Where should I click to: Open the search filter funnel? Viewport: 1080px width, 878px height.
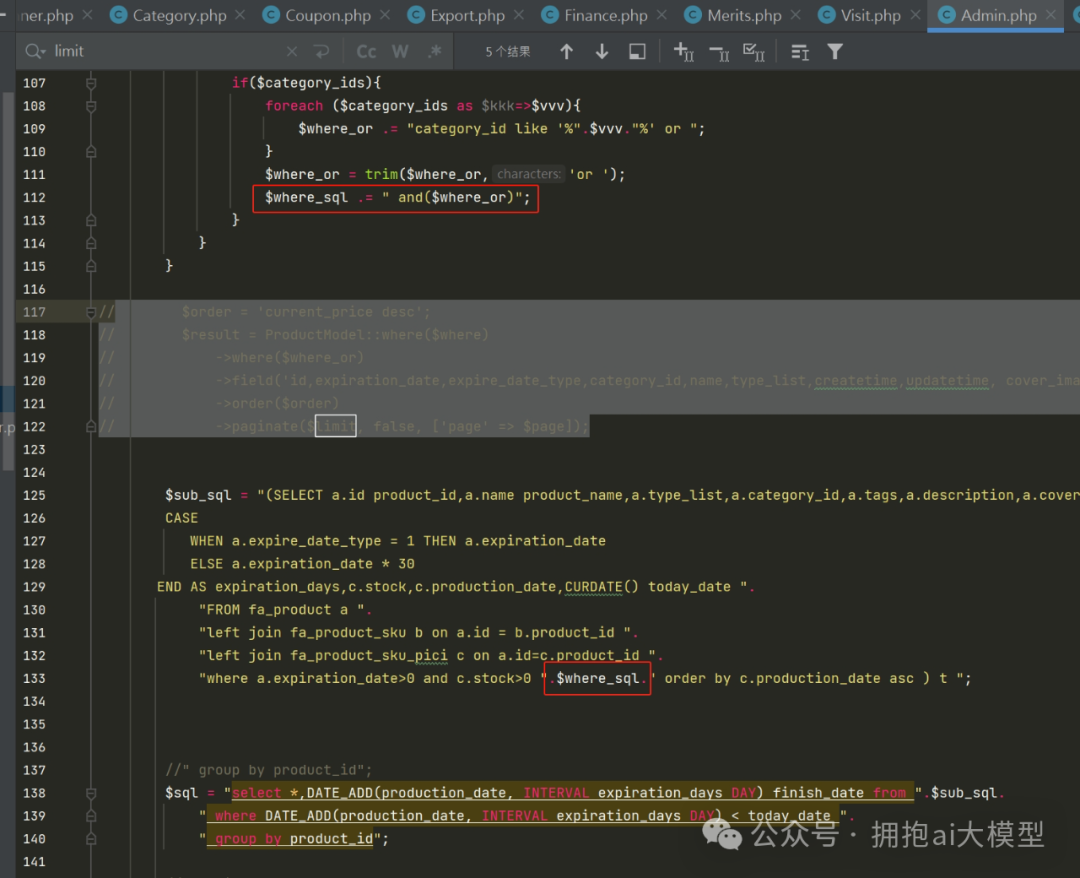coord(835,51)
